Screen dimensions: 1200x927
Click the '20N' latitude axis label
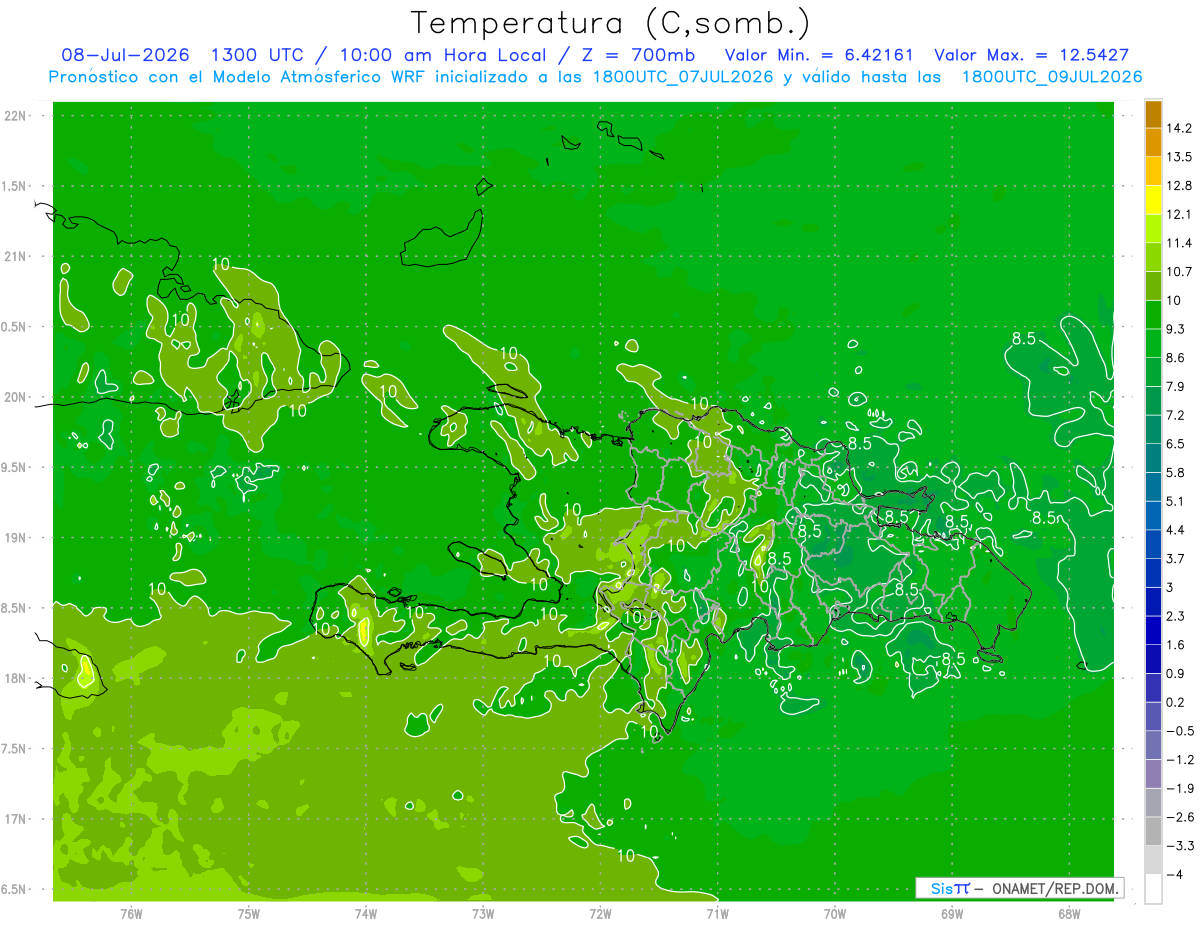(15, 397)
